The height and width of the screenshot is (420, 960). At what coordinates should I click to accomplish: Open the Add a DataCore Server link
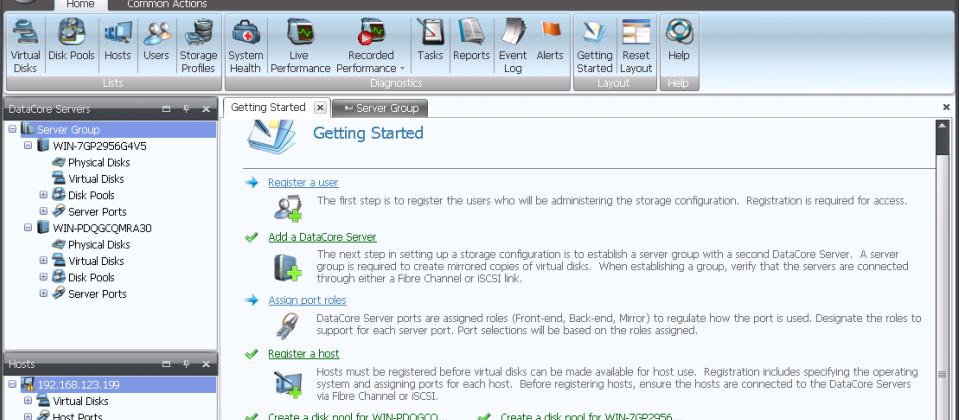point(322,237)
